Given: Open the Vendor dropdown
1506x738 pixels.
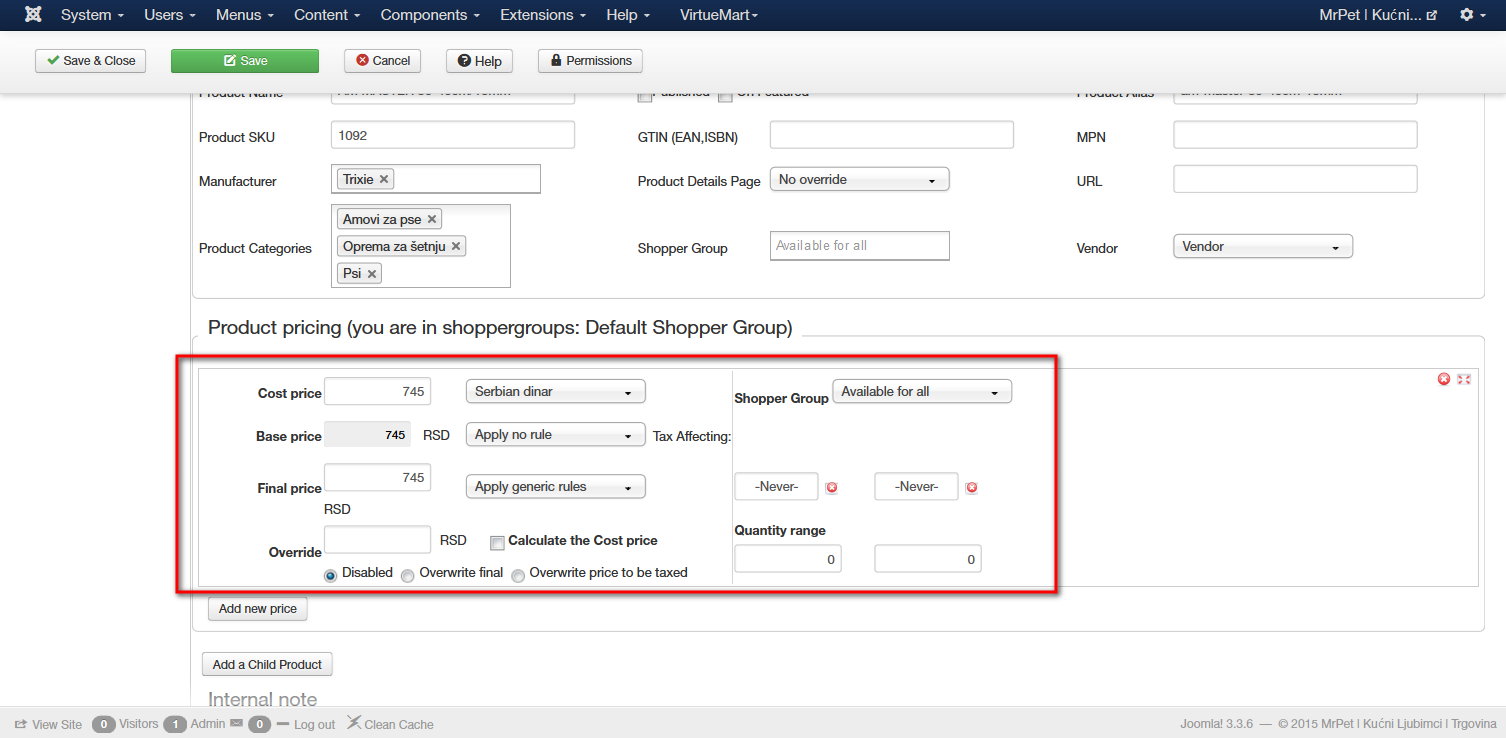Looking at the screenshot, I should click(x=1262, y=246).
